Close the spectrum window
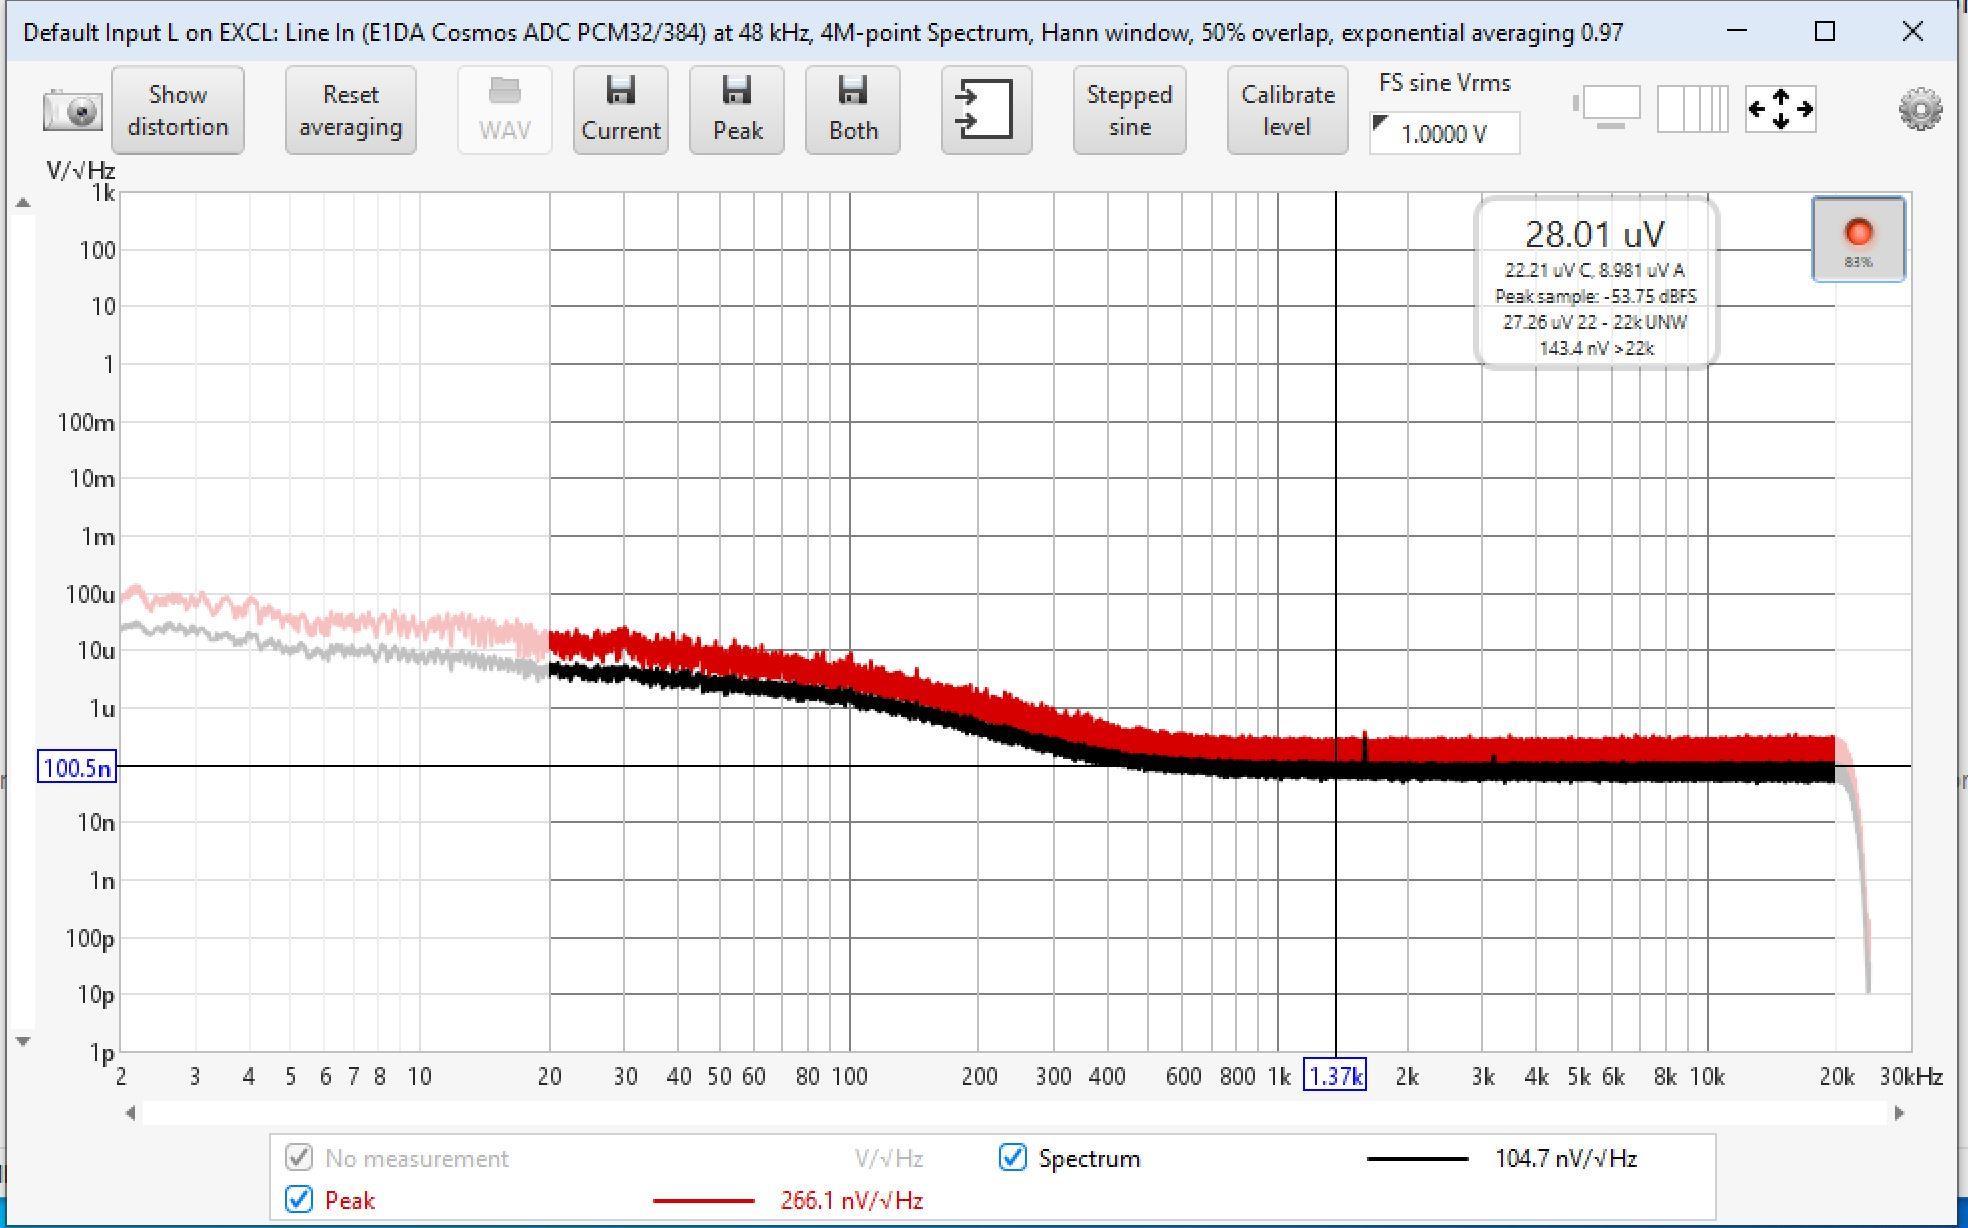This screenshot has height=1228, width=1968. tap(1912, 31)
